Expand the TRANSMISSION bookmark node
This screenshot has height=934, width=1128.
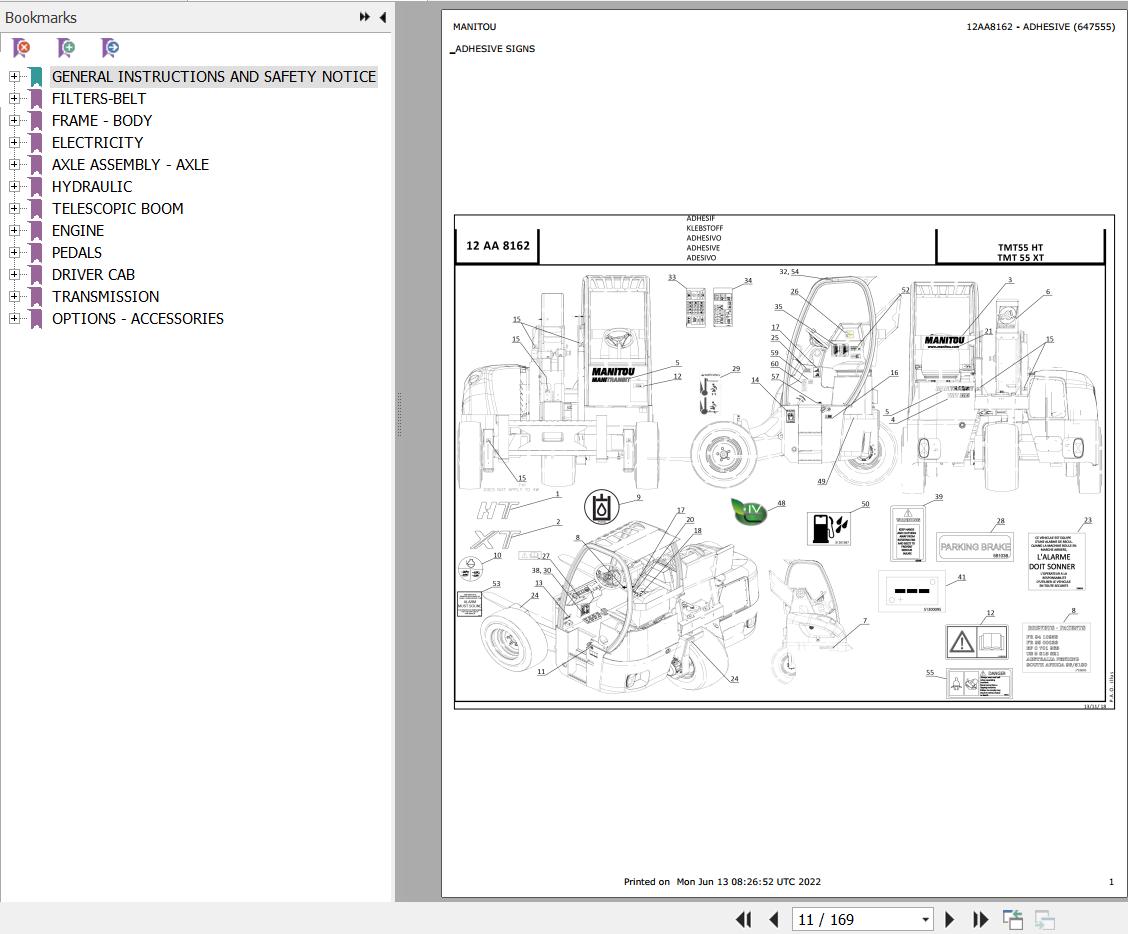coord(14,296)
